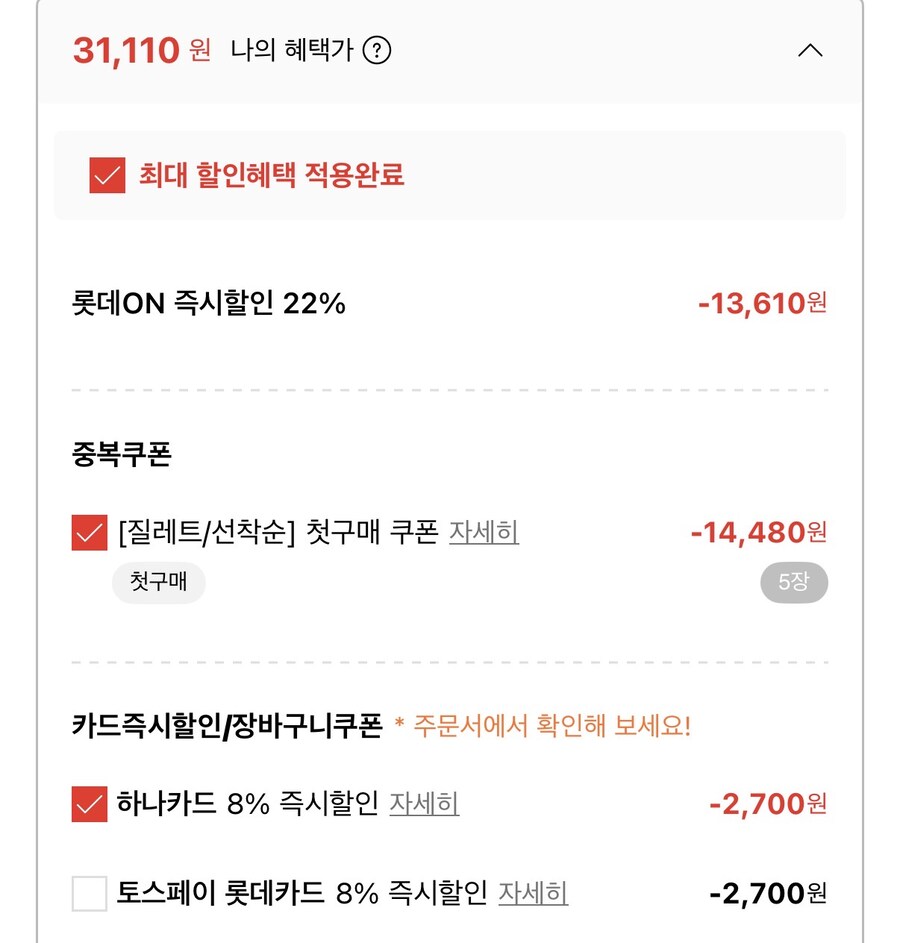Click the red checkmark beside 최대 할인혜택 적용완료
Screen dimensions: 900x943
pyautogui.click(x=103, y=176)
